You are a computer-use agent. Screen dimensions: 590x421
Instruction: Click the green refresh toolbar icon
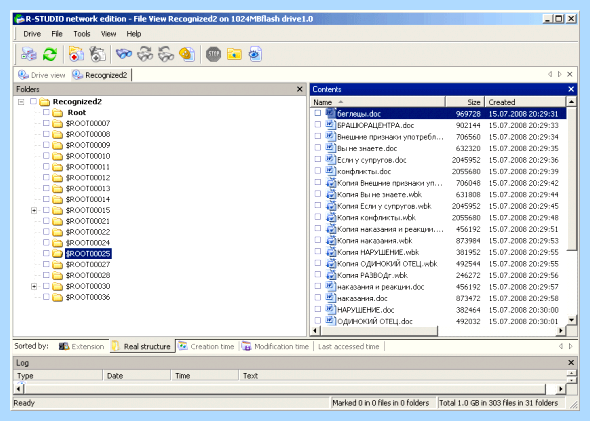tap(50, 54)
